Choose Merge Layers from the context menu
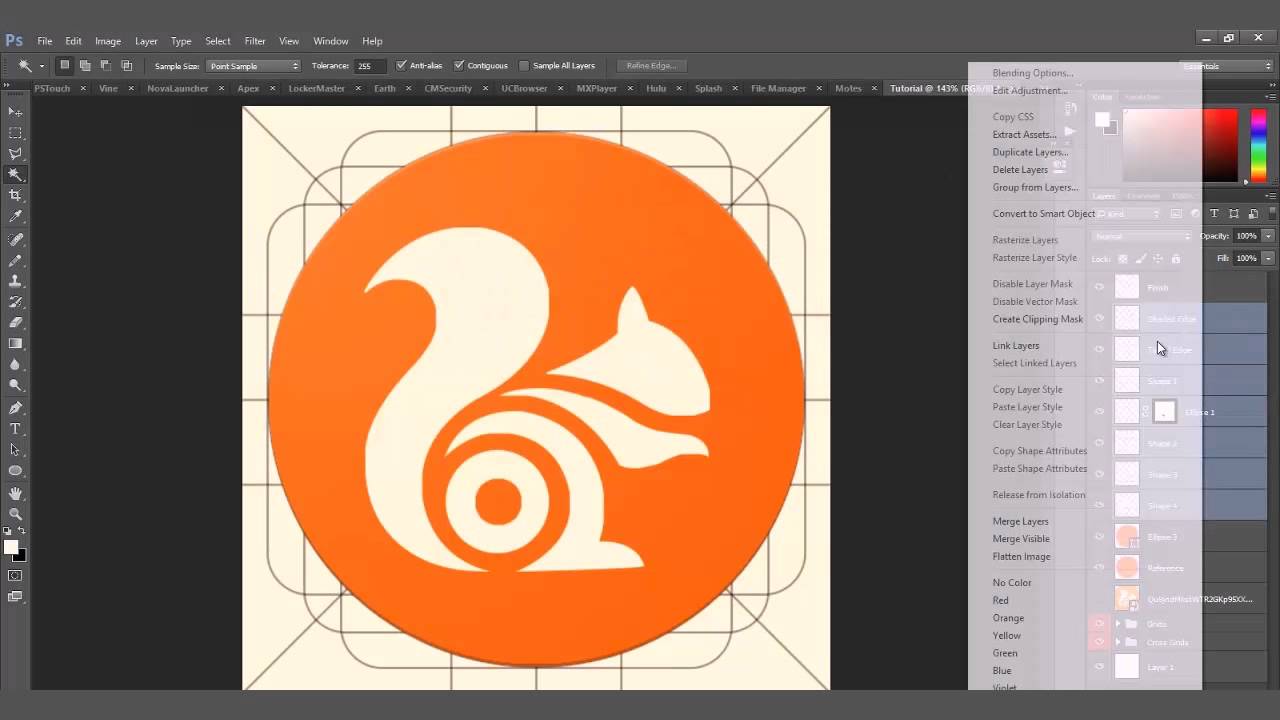The height and width of the screenshot is (720, 1280). click(1020, 521)
